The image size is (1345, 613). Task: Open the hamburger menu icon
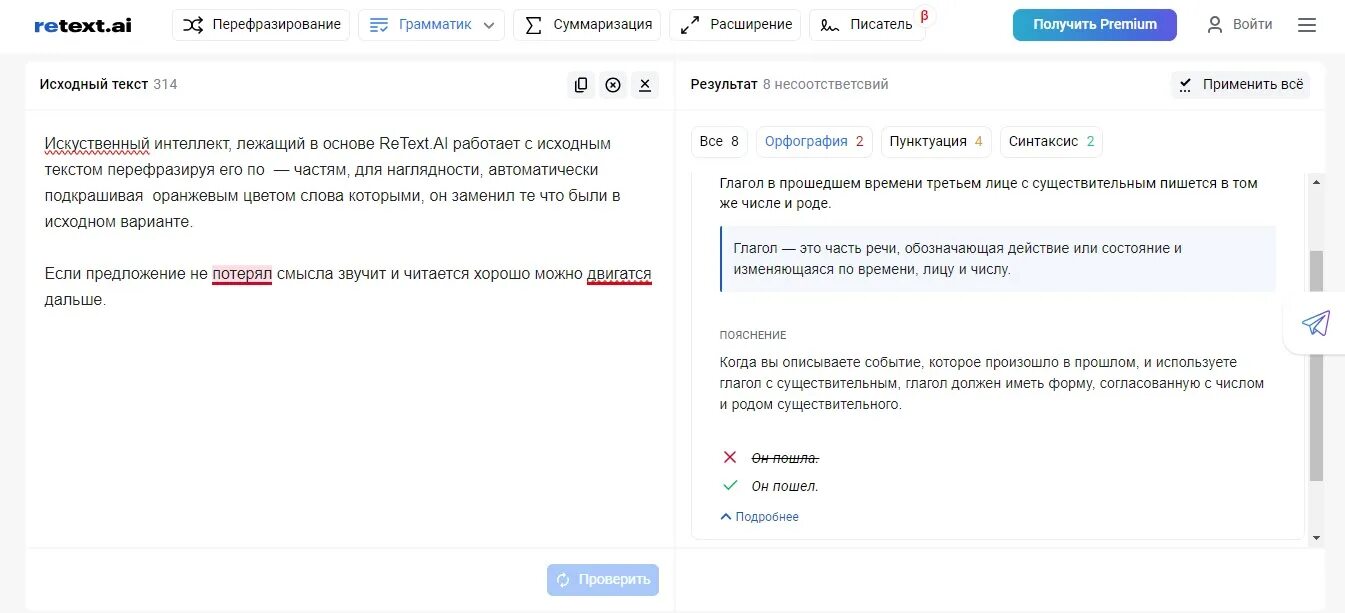[1307, 25]
